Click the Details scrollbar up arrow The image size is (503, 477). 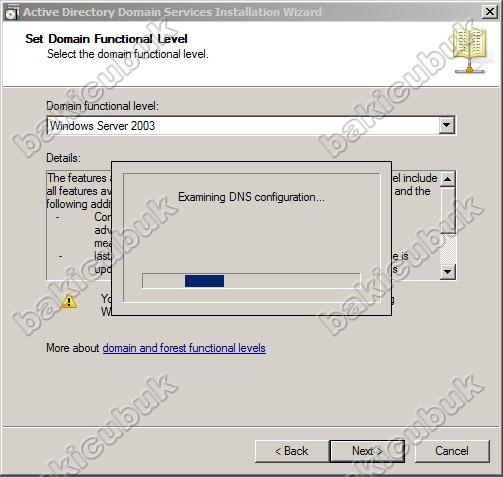pyautogui.click(x=447, y=180)
